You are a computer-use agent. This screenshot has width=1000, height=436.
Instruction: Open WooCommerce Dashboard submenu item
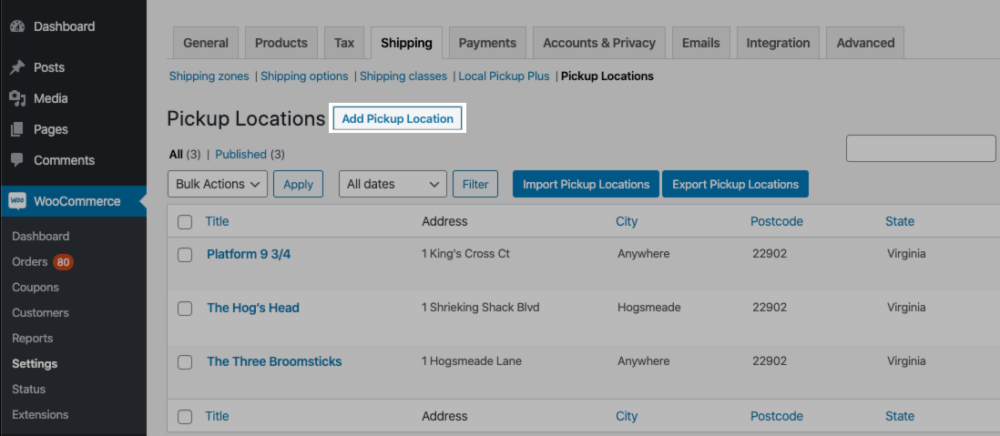pyautogui.click(x=41, y=236)
